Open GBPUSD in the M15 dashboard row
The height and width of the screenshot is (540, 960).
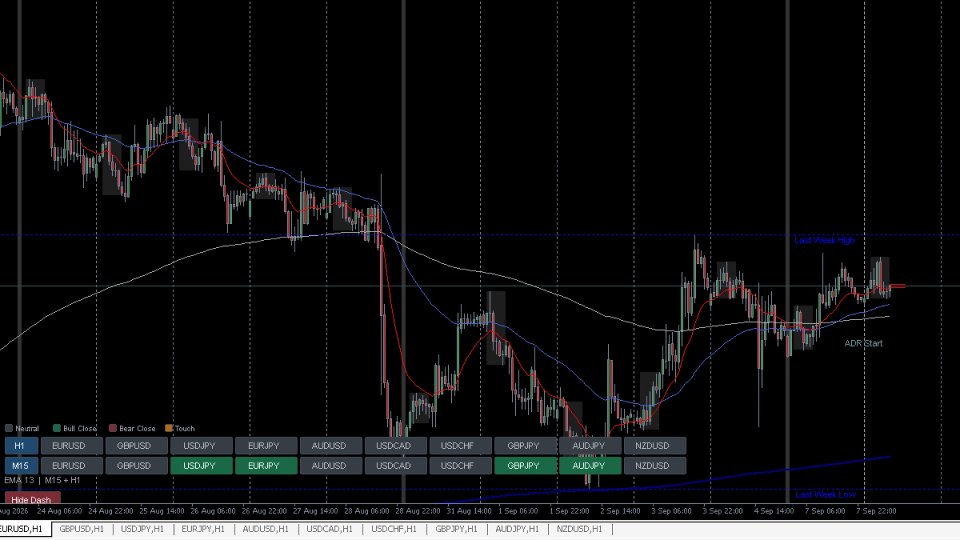[137, 466]
